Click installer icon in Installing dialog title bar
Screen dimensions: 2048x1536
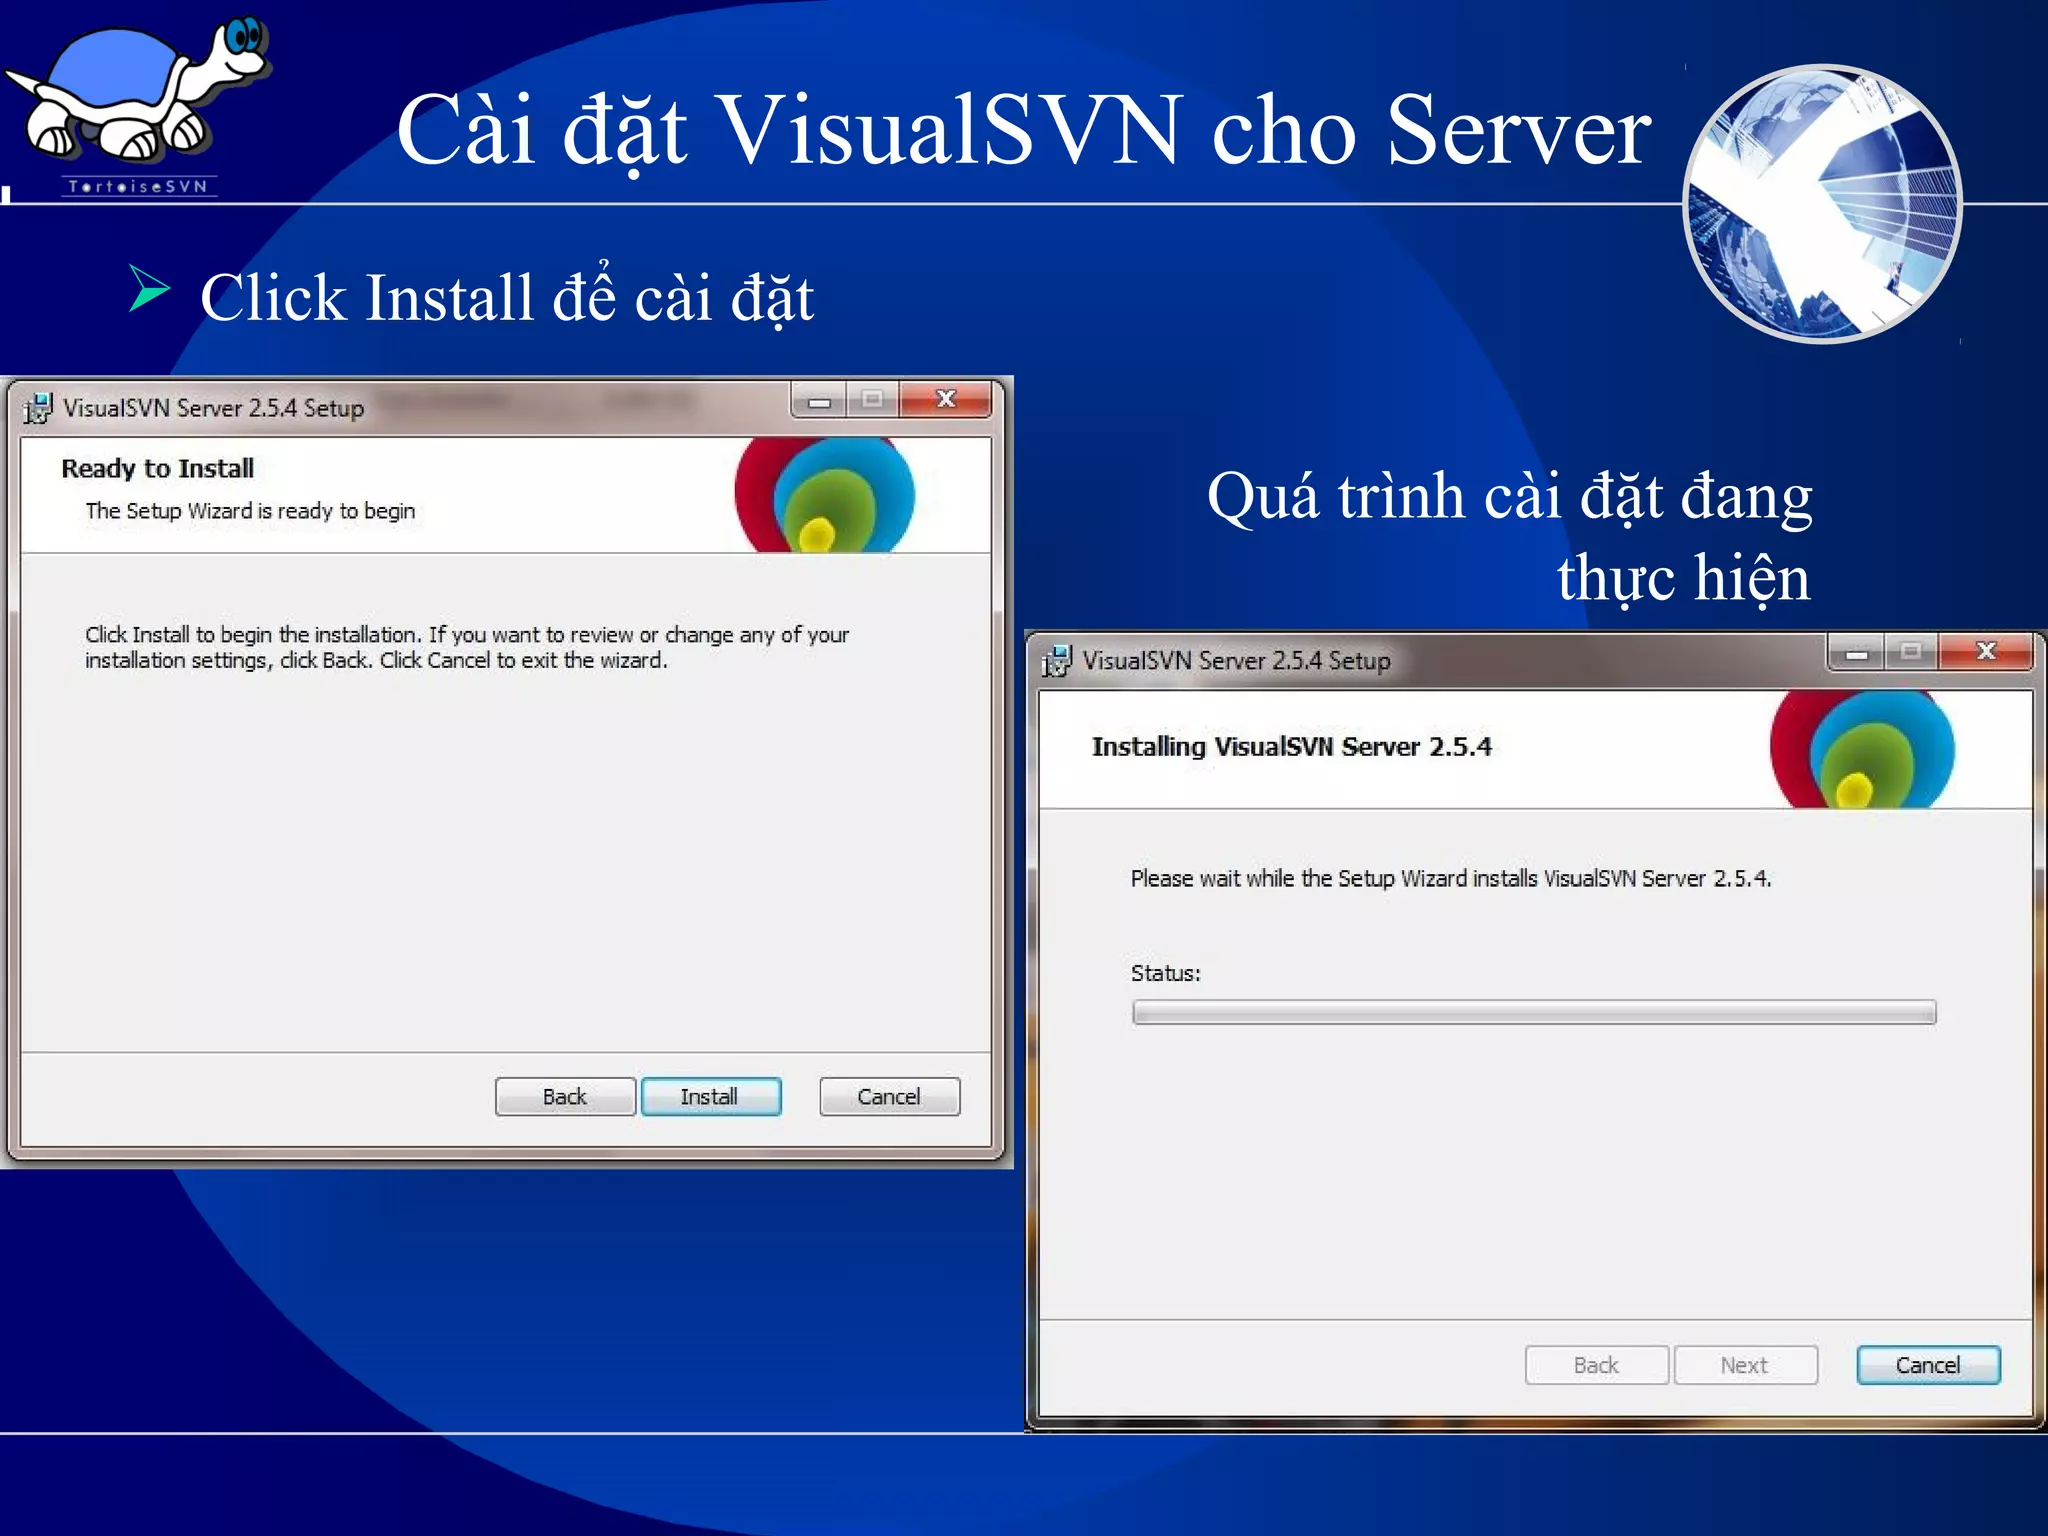[1057, 660]
